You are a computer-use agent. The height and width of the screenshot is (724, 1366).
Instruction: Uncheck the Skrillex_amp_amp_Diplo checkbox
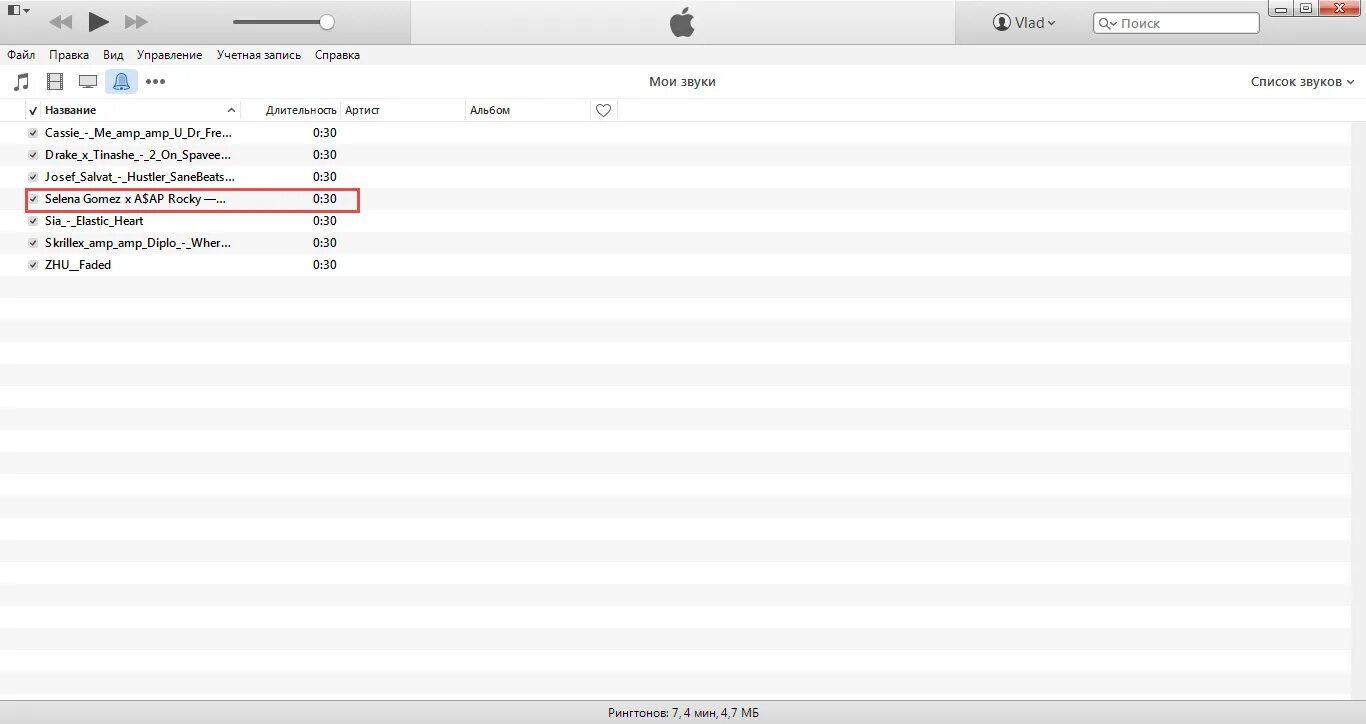[x=33, y=243]
